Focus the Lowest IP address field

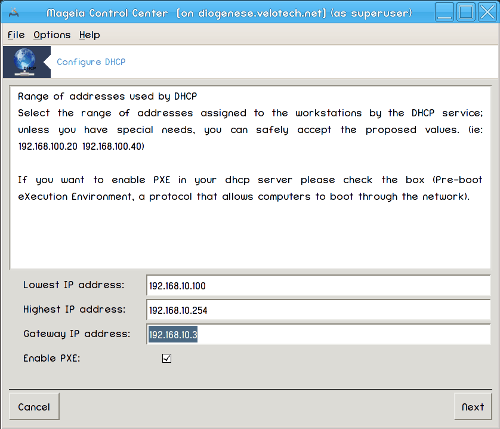click(318, 286)
